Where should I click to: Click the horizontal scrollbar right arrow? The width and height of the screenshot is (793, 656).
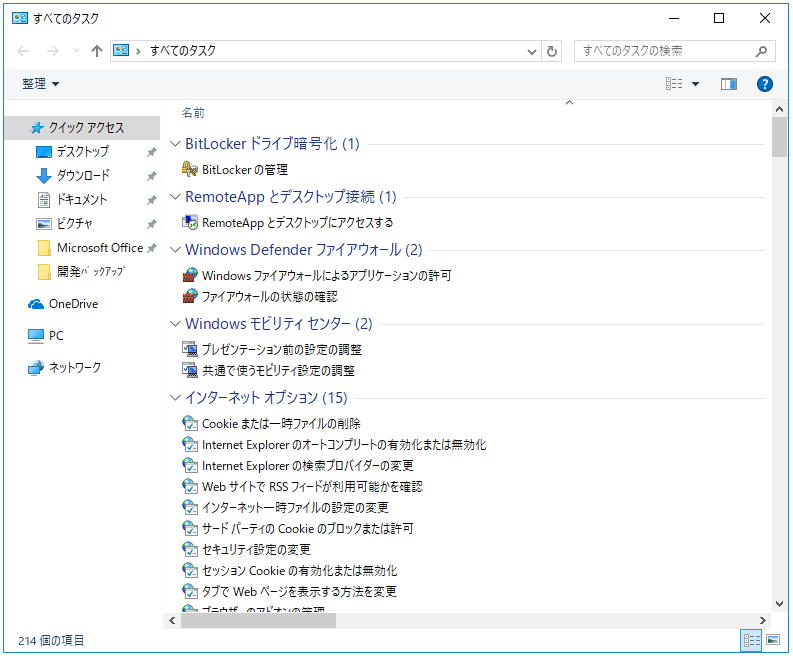tap(763, 620)
